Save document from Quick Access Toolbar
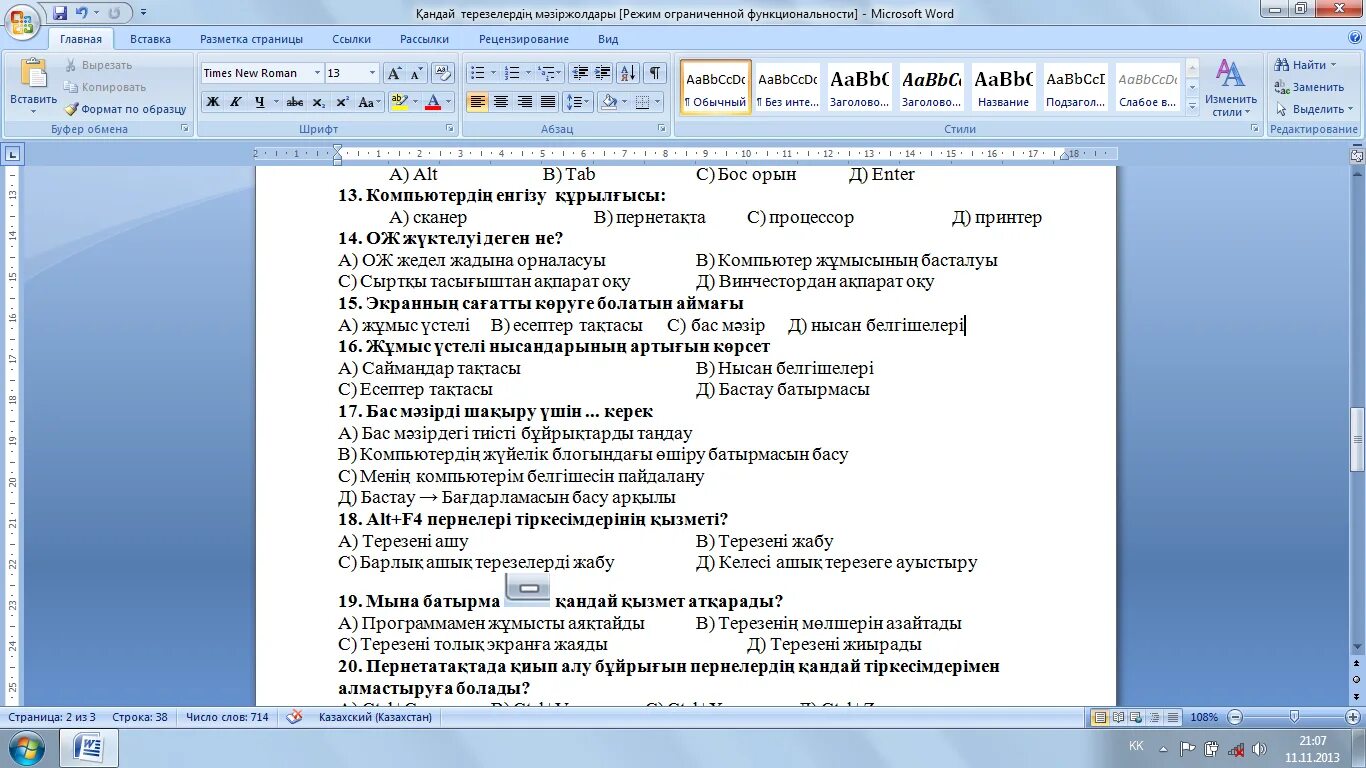The height and width of the screenshot is (768, 1366). [x=60, y=13]
